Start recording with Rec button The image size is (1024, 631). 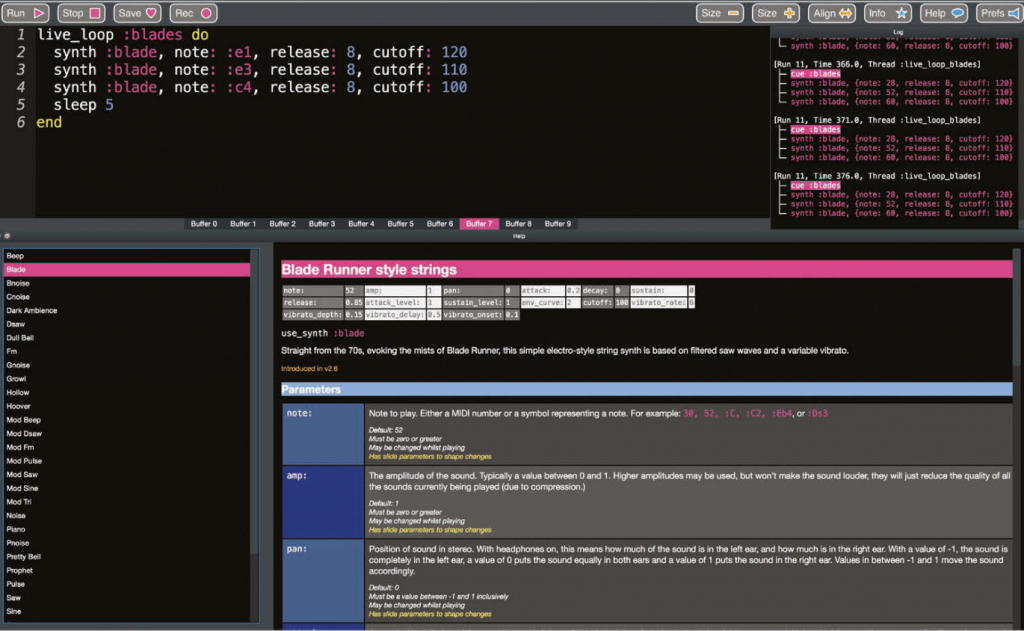pos(193,13)
